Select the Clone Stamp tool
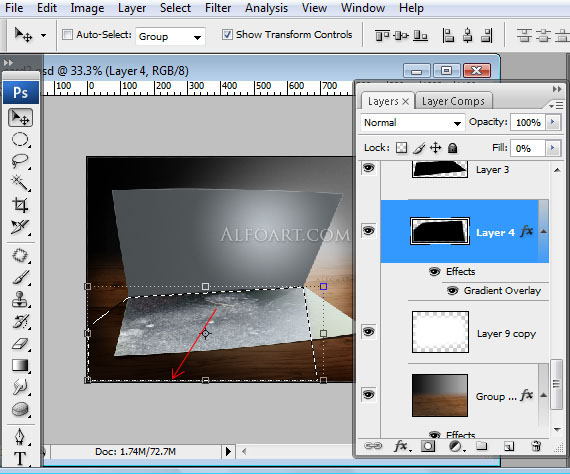 point(20,300)
